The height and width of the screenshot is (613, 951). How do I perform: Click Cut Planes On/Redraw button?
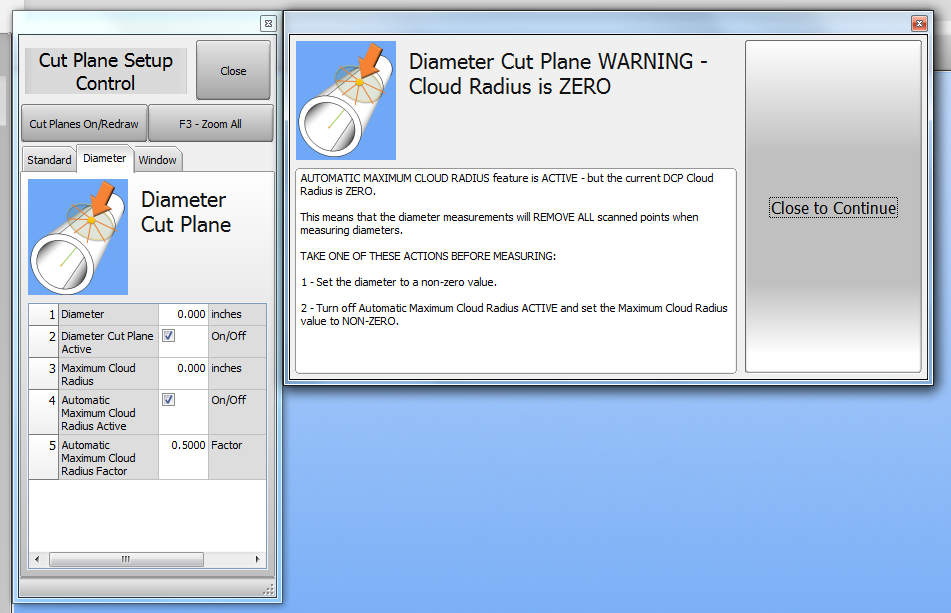point(84,124)
